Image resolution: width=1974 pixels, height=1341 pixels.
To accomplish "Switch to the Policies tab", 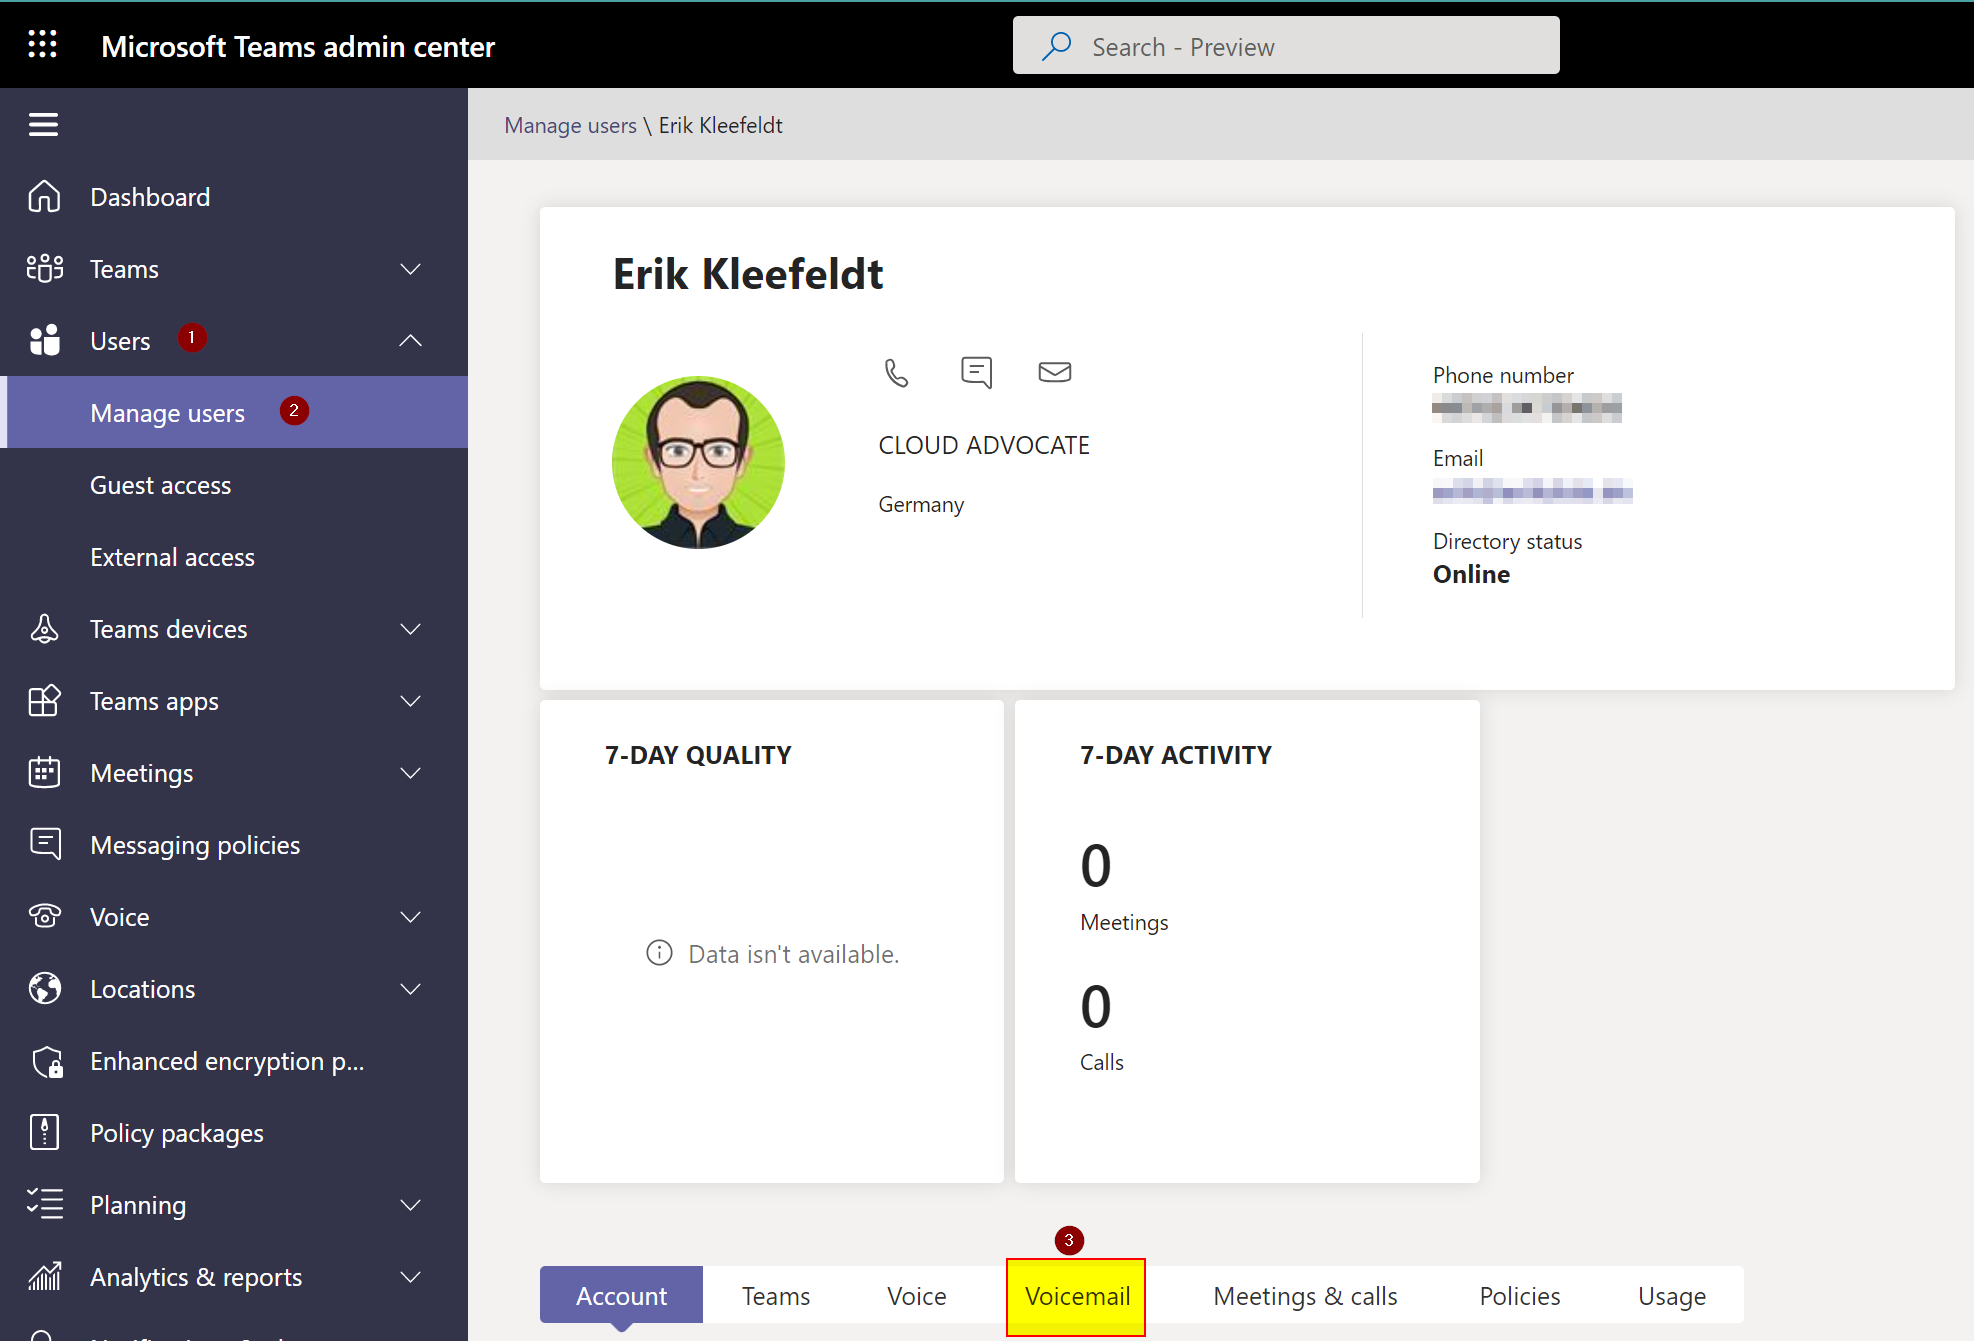I will point(1519,1296).
